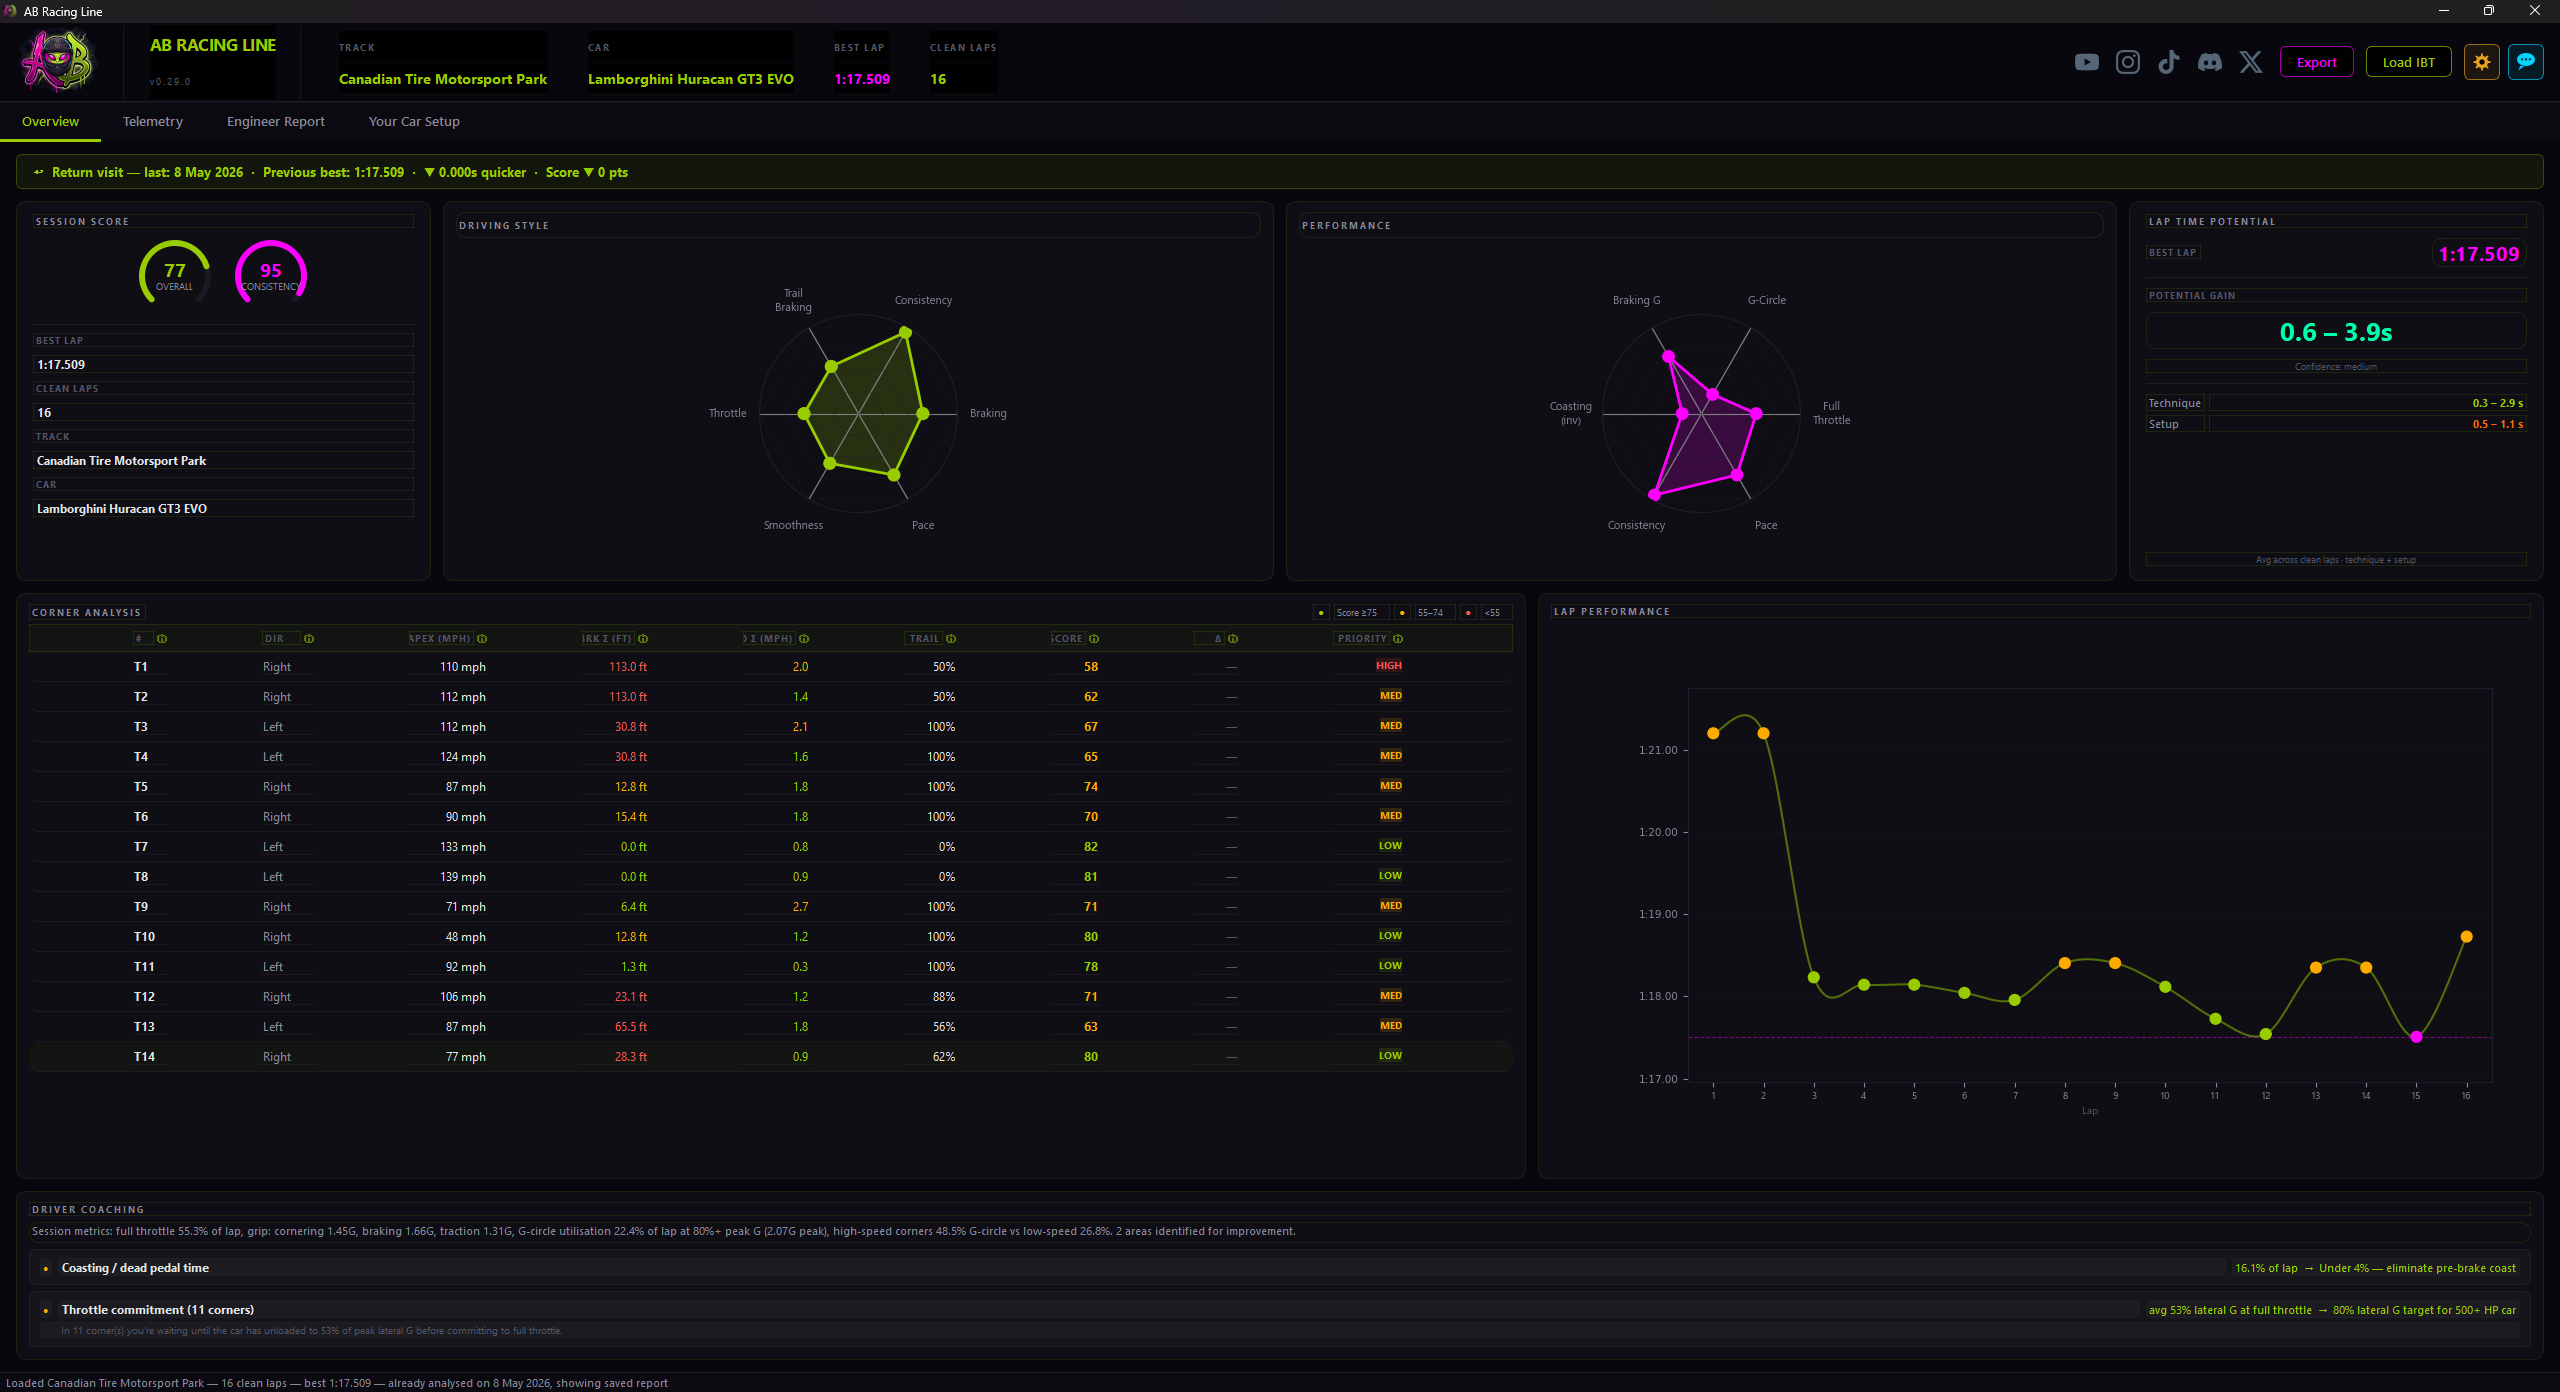The height and width of the screenshot is (1392, 2560).
Task: Toggle the Score ≥75 legend filter
Action: coord(1356,613)
